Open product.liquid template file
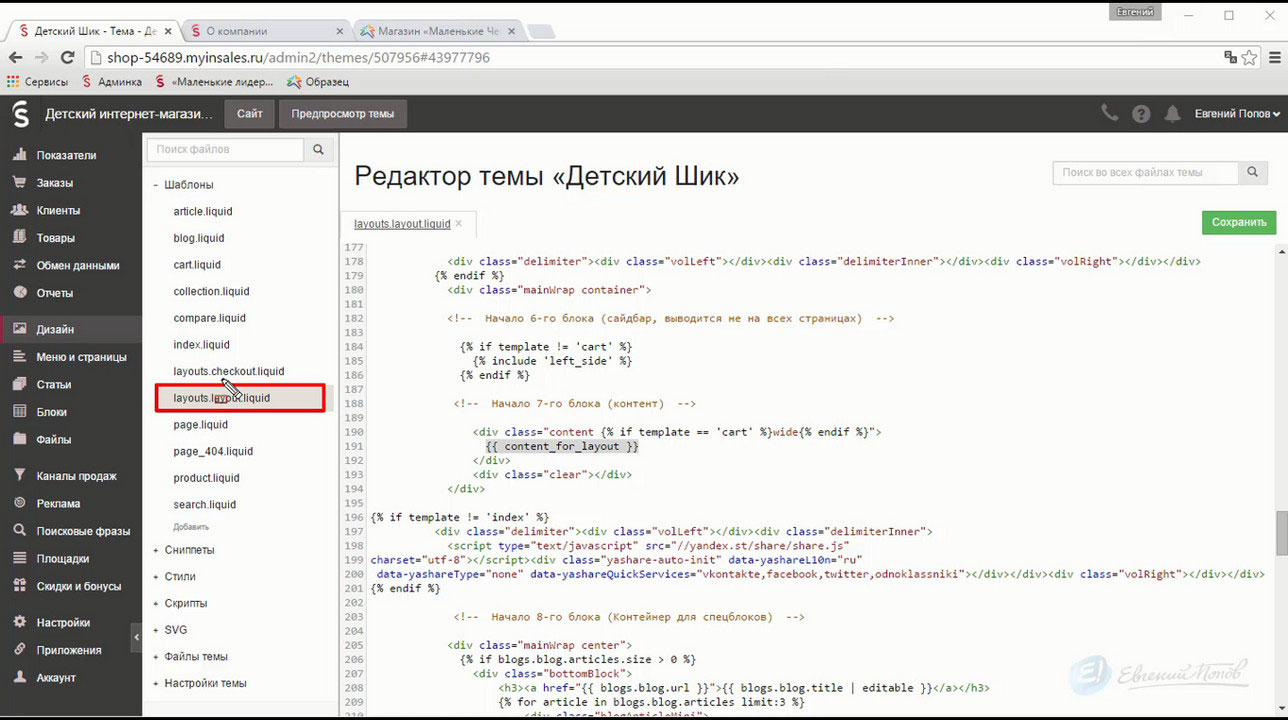The image size is (1288, 720). coord(206,478)
